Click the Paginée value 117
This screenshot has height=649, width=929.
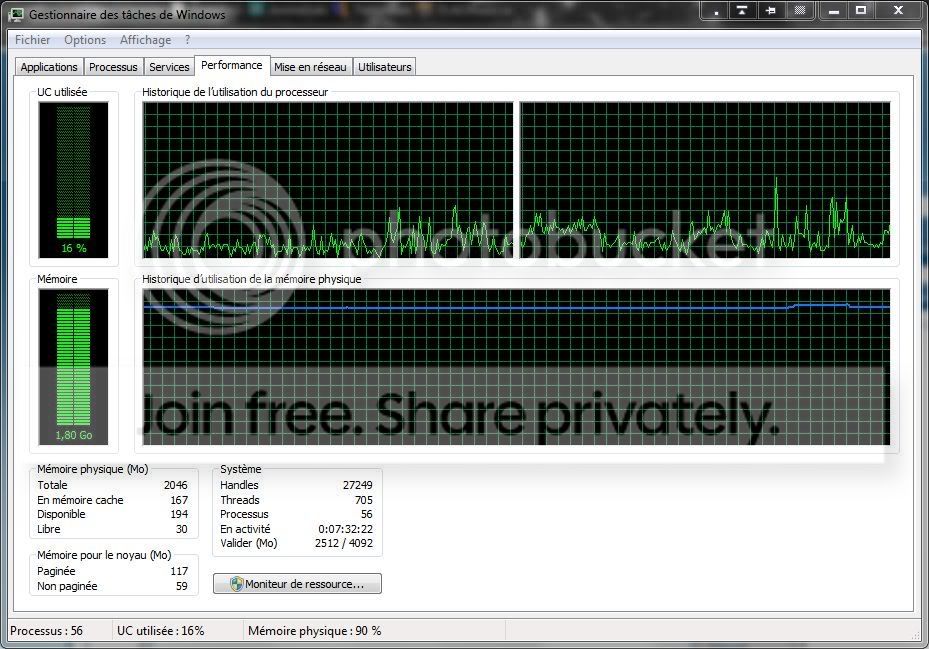click(179, 571)
